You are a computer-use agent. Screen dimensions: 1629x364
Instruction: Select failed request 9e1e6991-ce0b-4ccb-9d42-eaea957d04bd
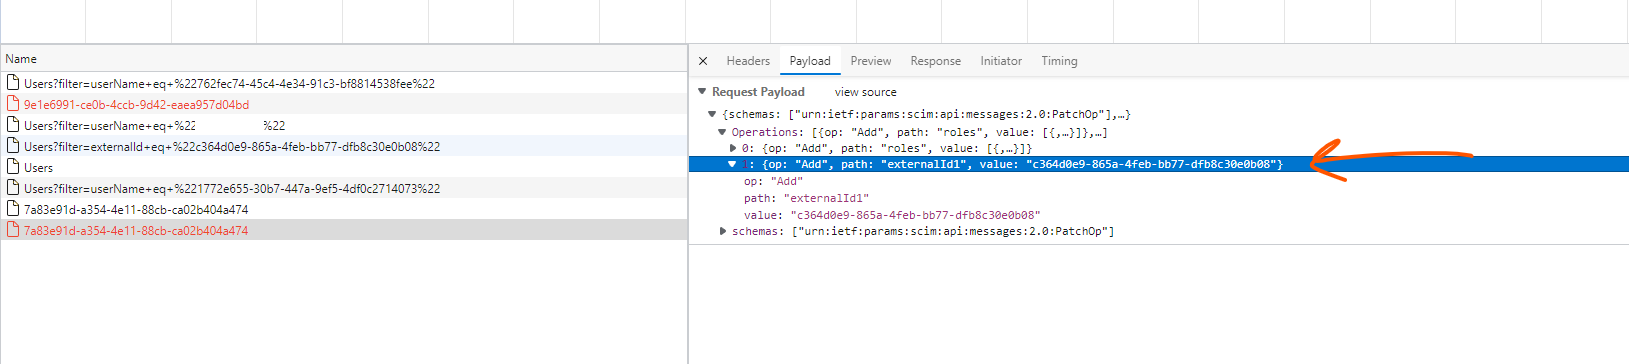344,104
